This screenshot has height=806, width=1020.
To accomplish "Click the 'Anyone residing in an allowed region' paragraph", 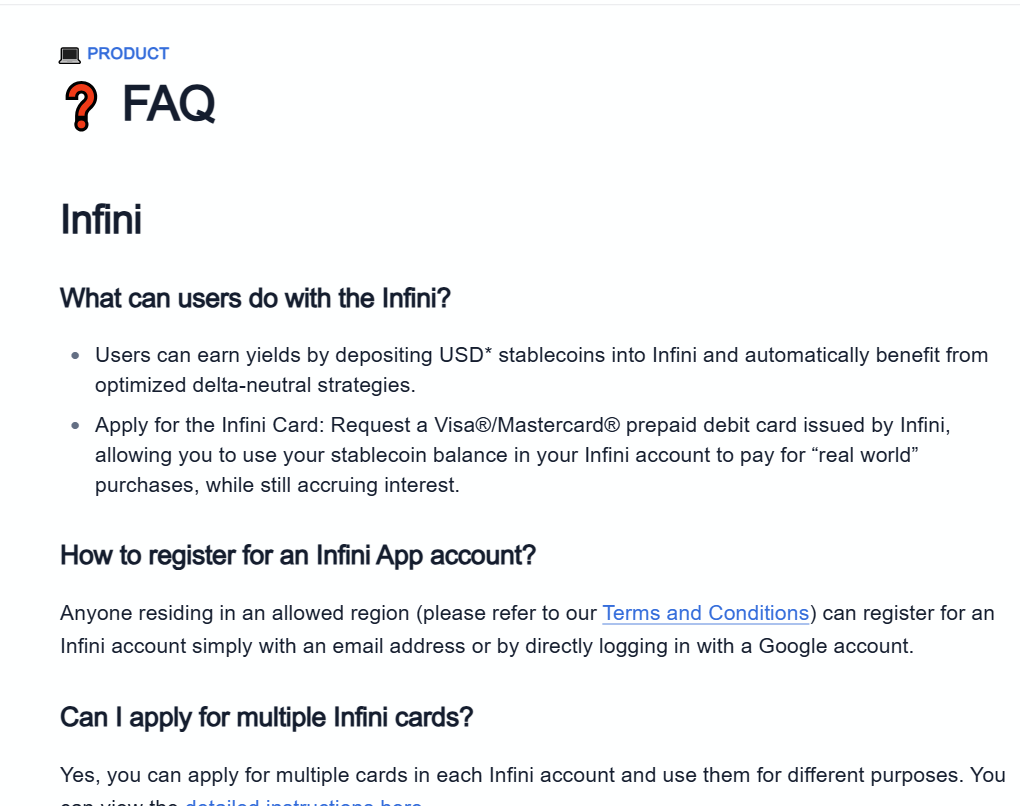I will (x=527, y=630).
